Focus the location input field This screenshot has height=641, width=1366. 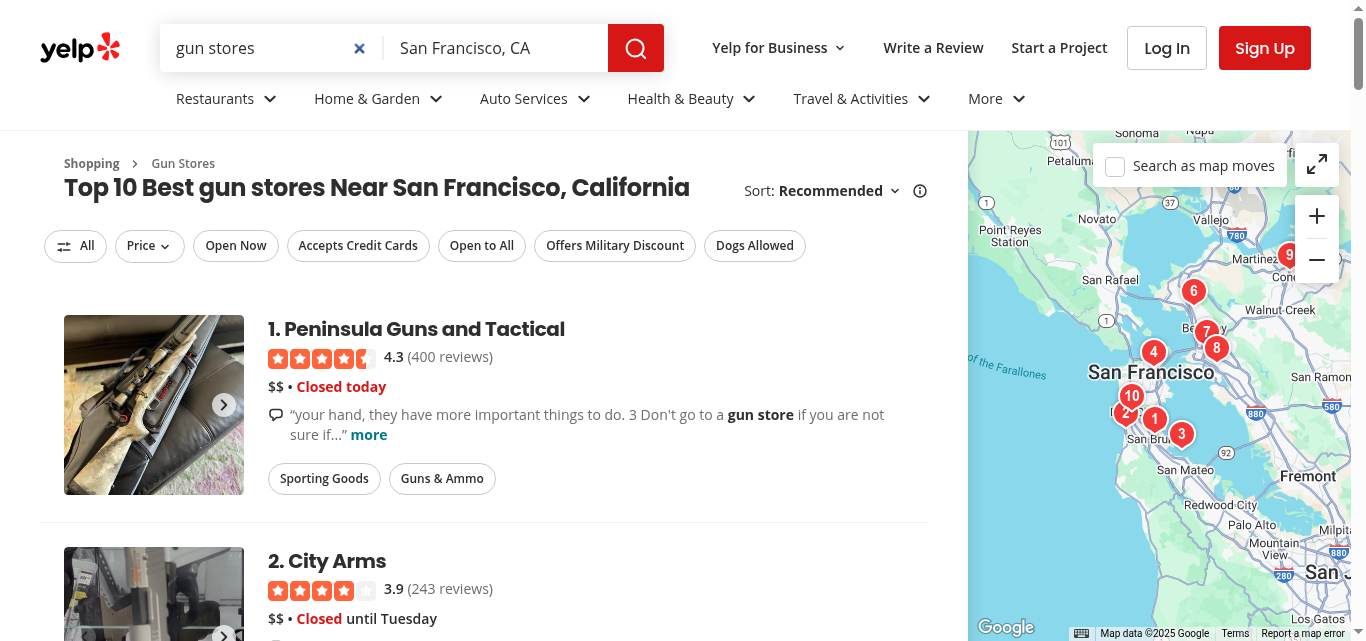pyautogui.click(x=496, y=48)
